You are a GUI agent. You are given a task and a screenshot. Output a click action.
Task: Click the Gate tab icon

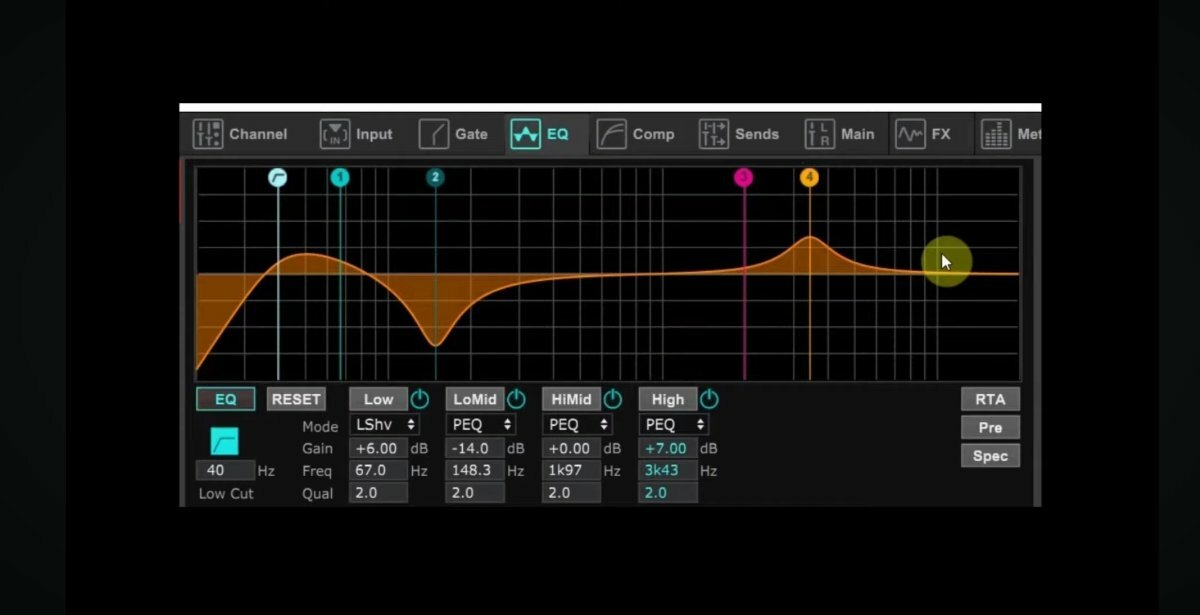pos(434,134)
